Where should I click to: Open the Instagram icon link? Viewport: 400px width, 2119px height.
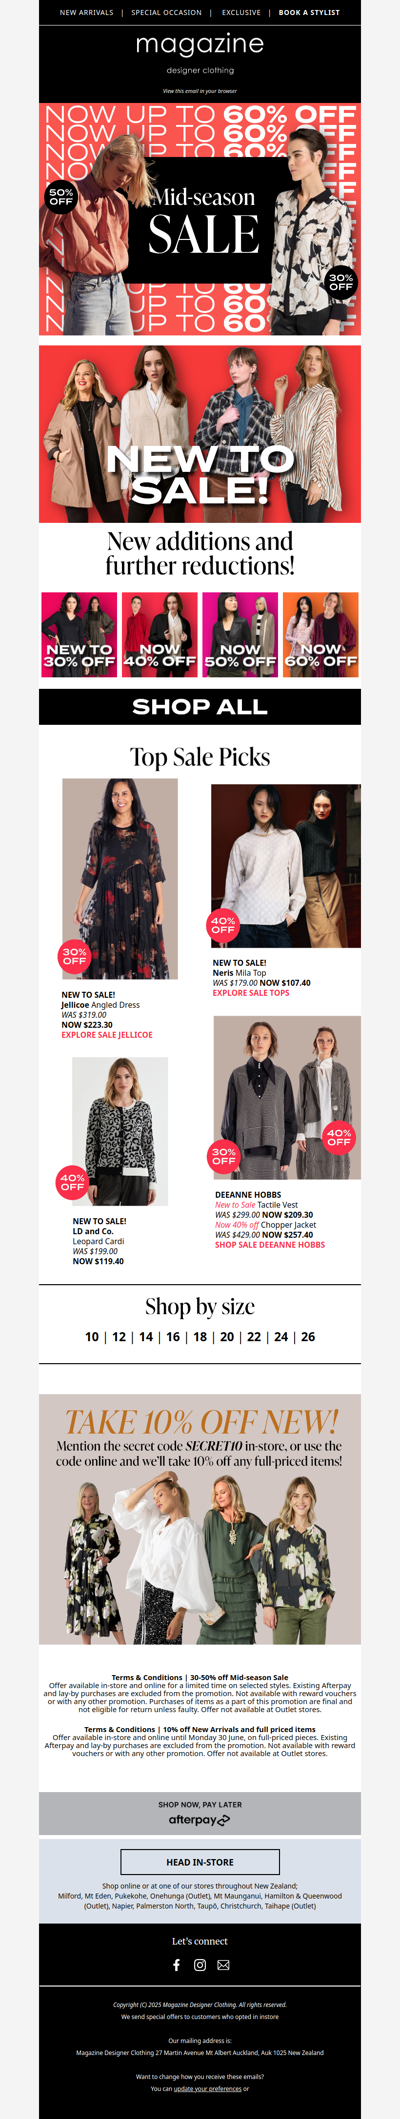click(x=200, y=1965)
